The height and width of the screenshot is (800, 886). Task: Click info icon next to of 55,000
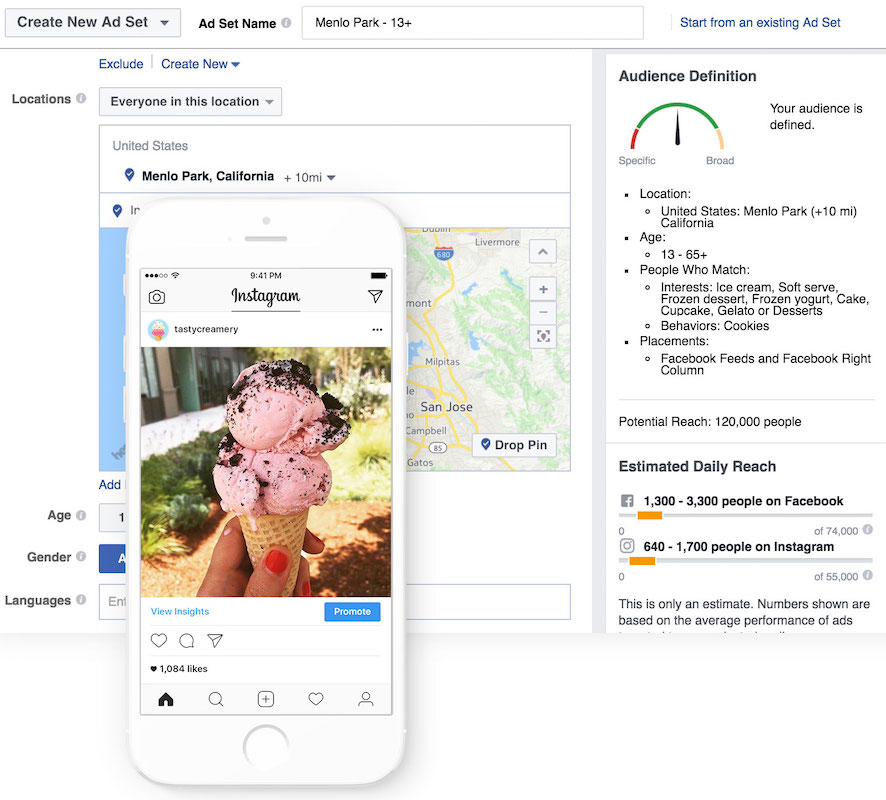[x=868, y=575]
